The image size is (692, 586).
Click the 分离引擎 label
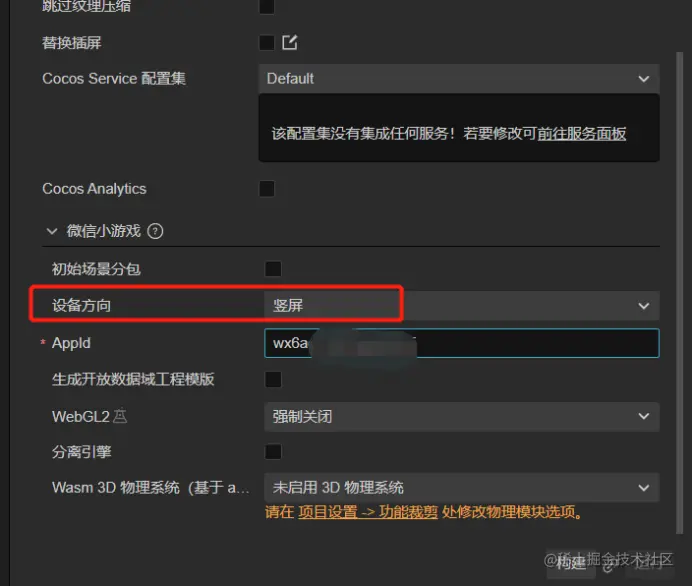click(x=81, y=451)
